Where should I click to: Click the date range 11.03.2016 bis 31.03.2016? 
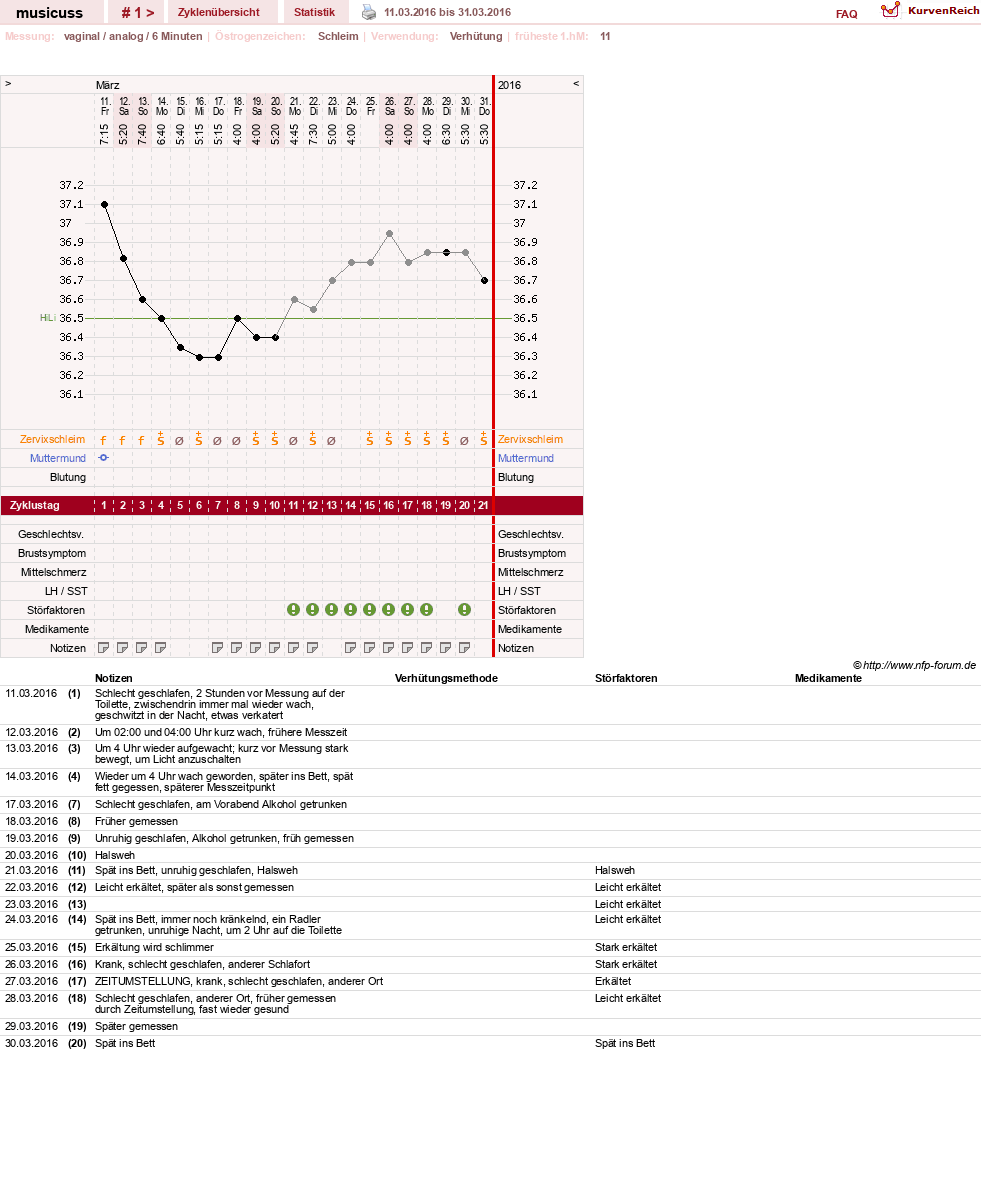(447, 12)
